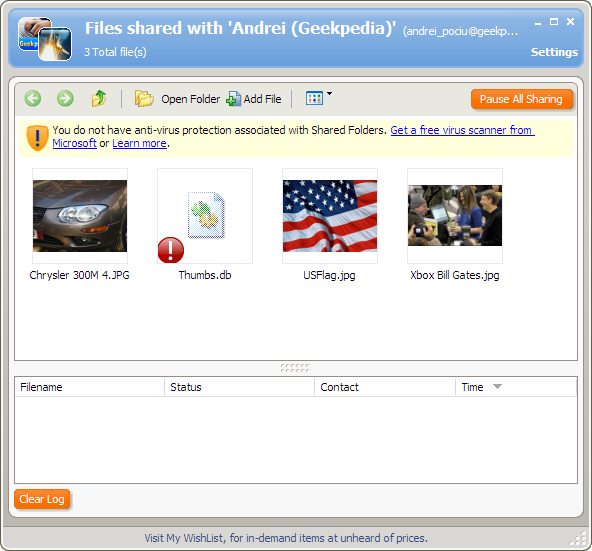Follow the free virus scanner link
Viewport: 592px width, 551px height.
[x=462, y=130]
